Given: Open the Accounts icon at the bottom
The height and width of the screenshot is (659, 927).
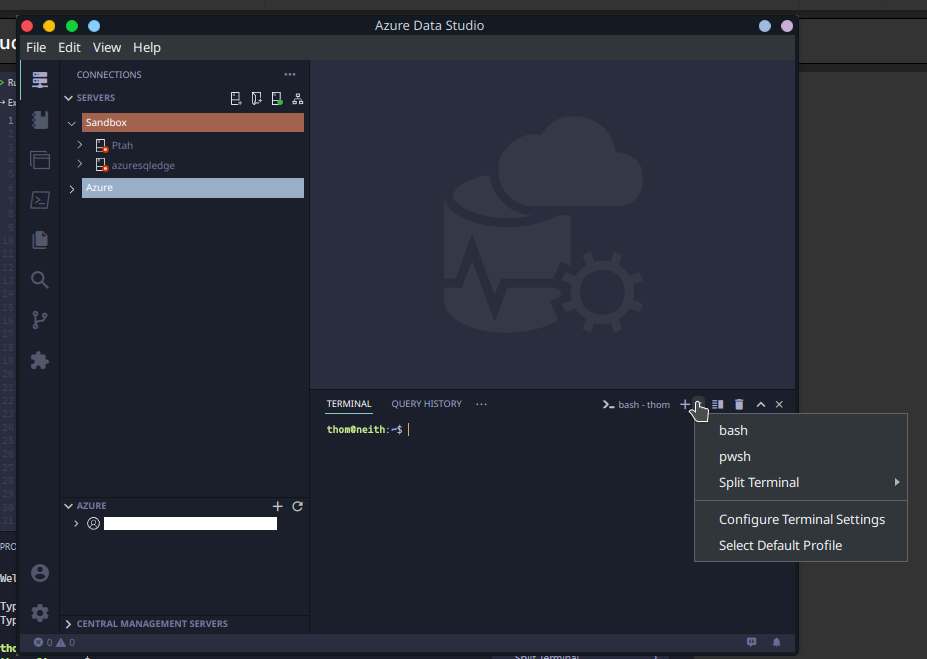Looking at the screenshot, I should pos(39,572).
